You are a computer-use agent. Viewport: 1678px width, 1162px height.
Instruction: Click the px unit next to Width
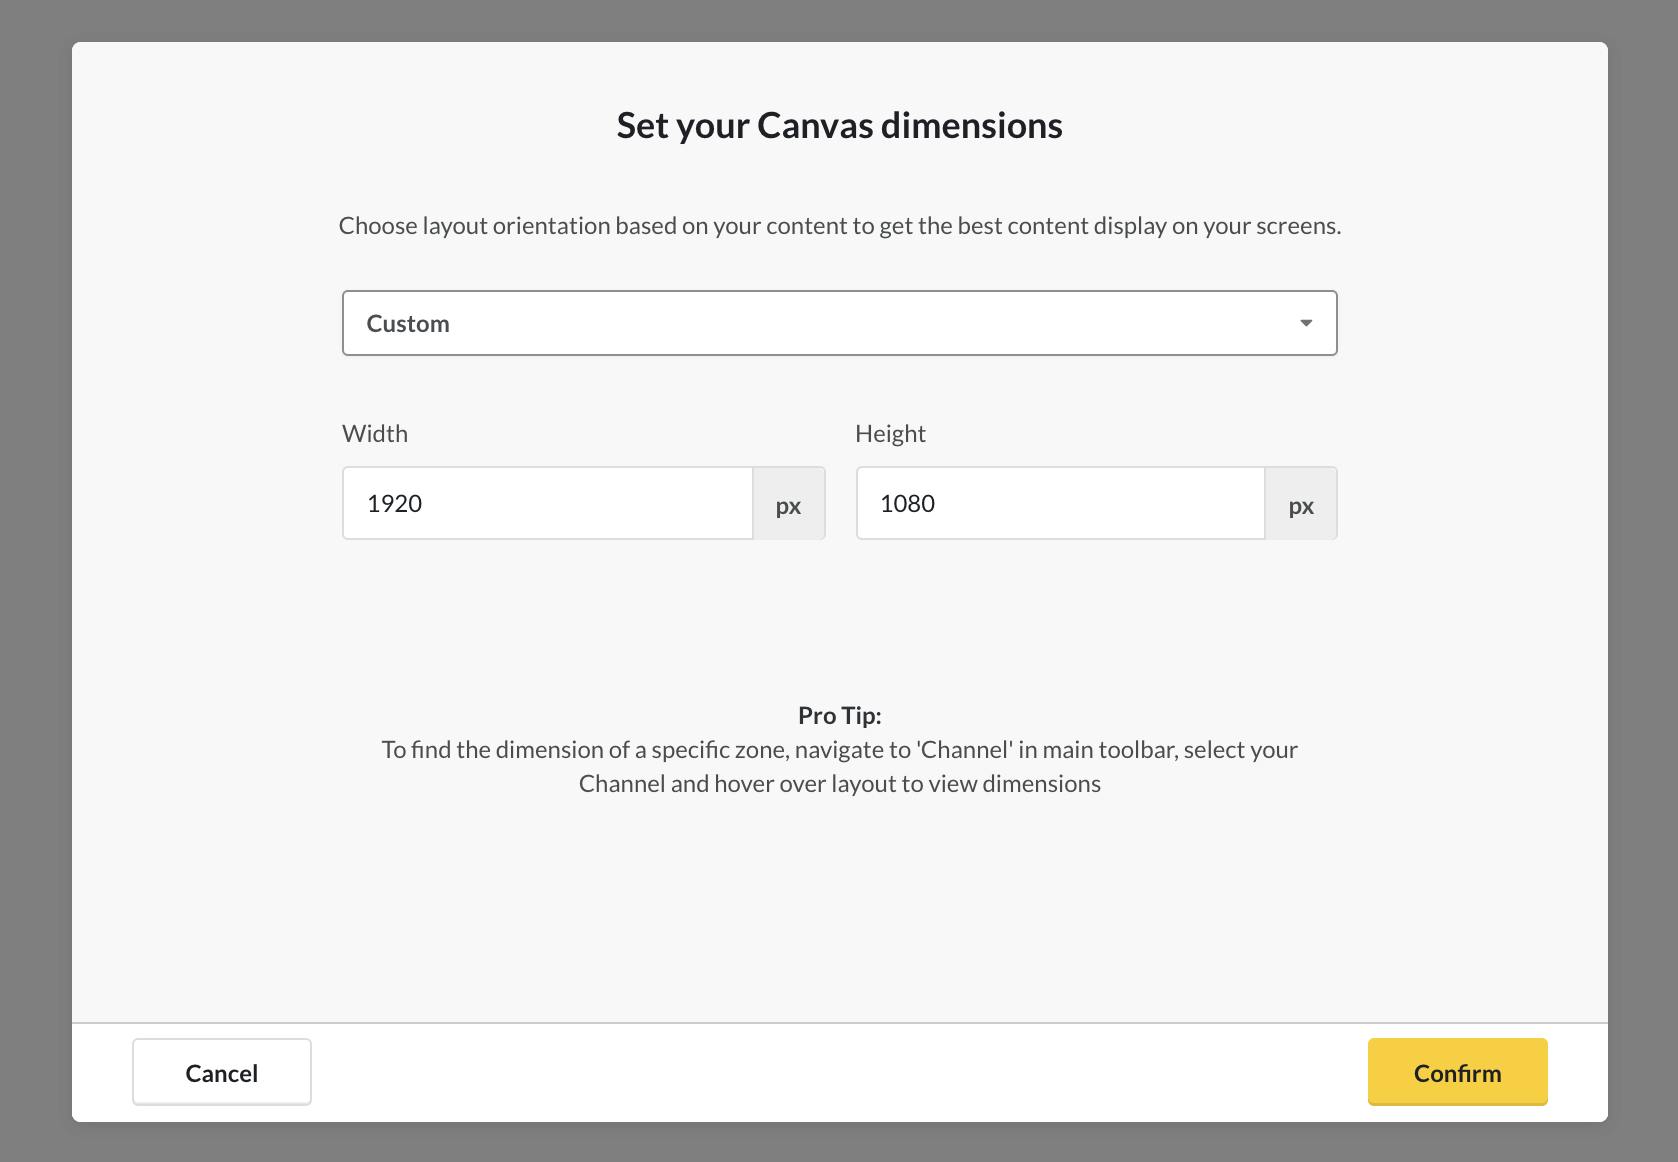[789, 504]
